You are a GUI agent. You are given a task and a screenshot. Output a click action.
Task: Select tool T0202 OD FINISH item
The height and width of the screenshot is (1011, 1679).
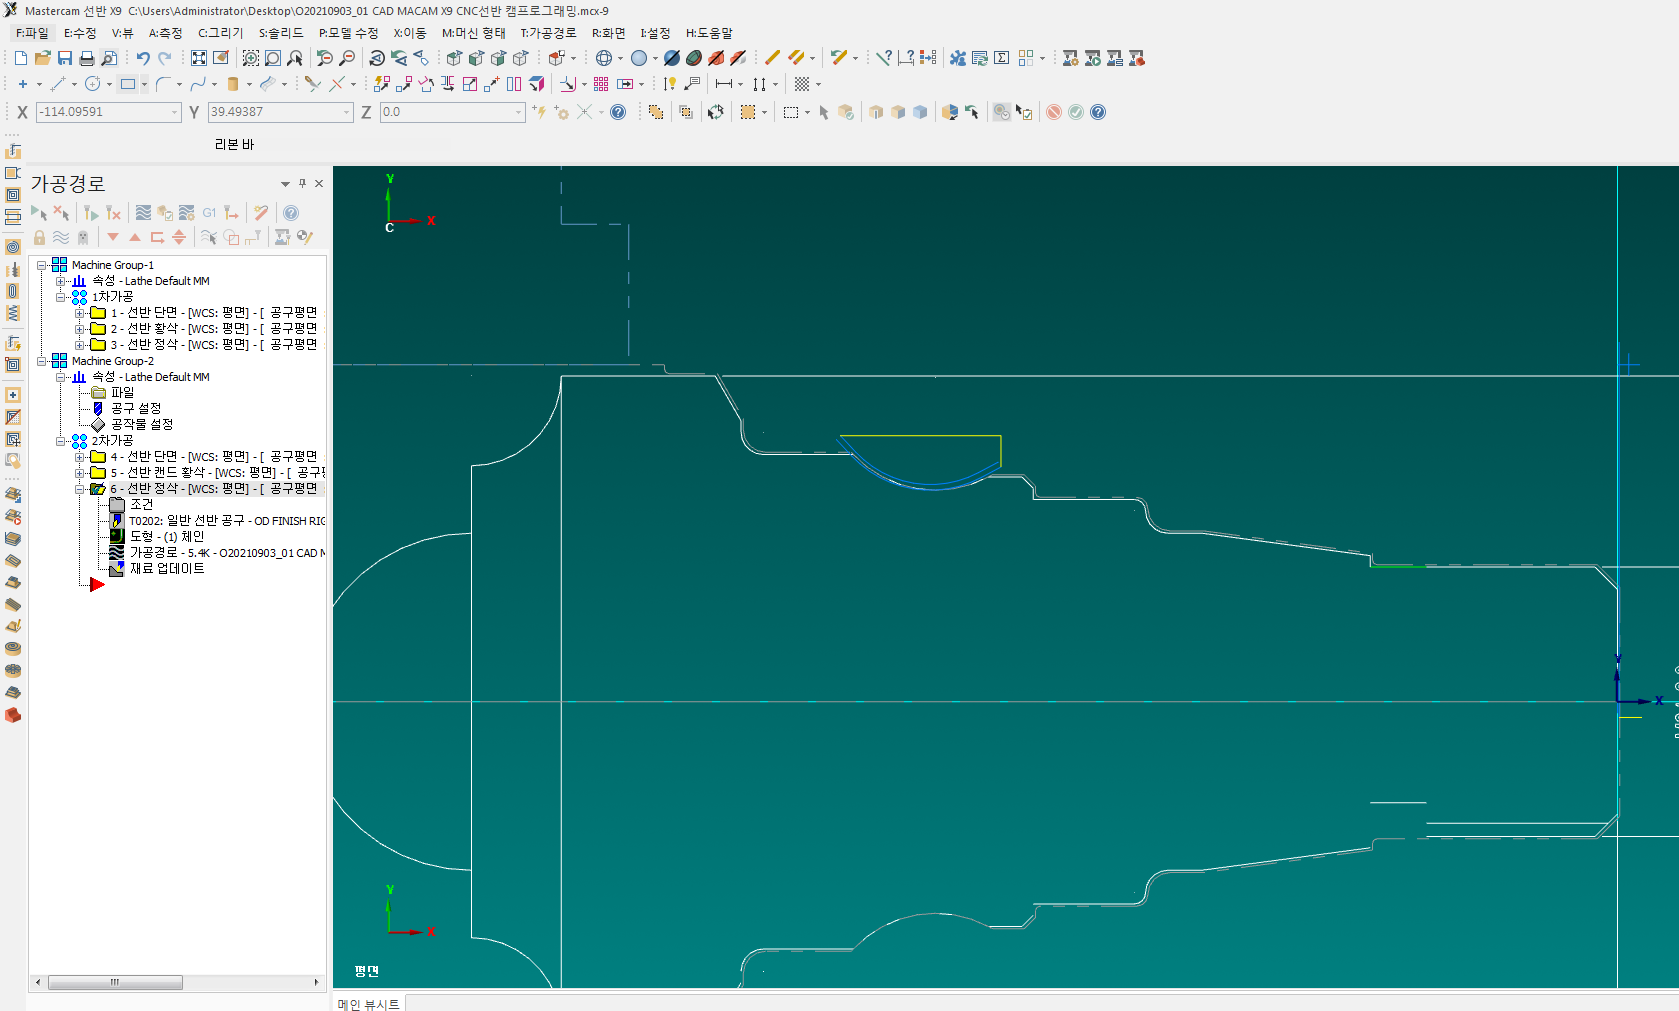coord(227,521)
